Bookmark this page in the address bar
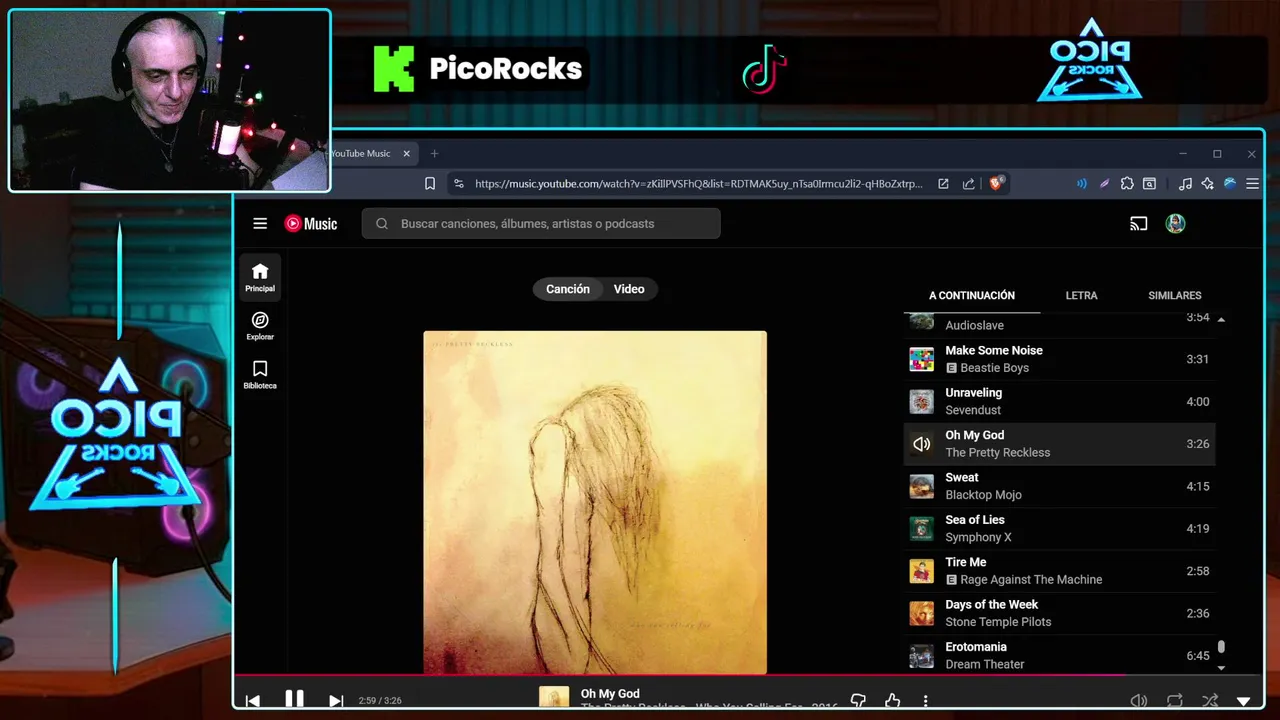 point(430,184)
